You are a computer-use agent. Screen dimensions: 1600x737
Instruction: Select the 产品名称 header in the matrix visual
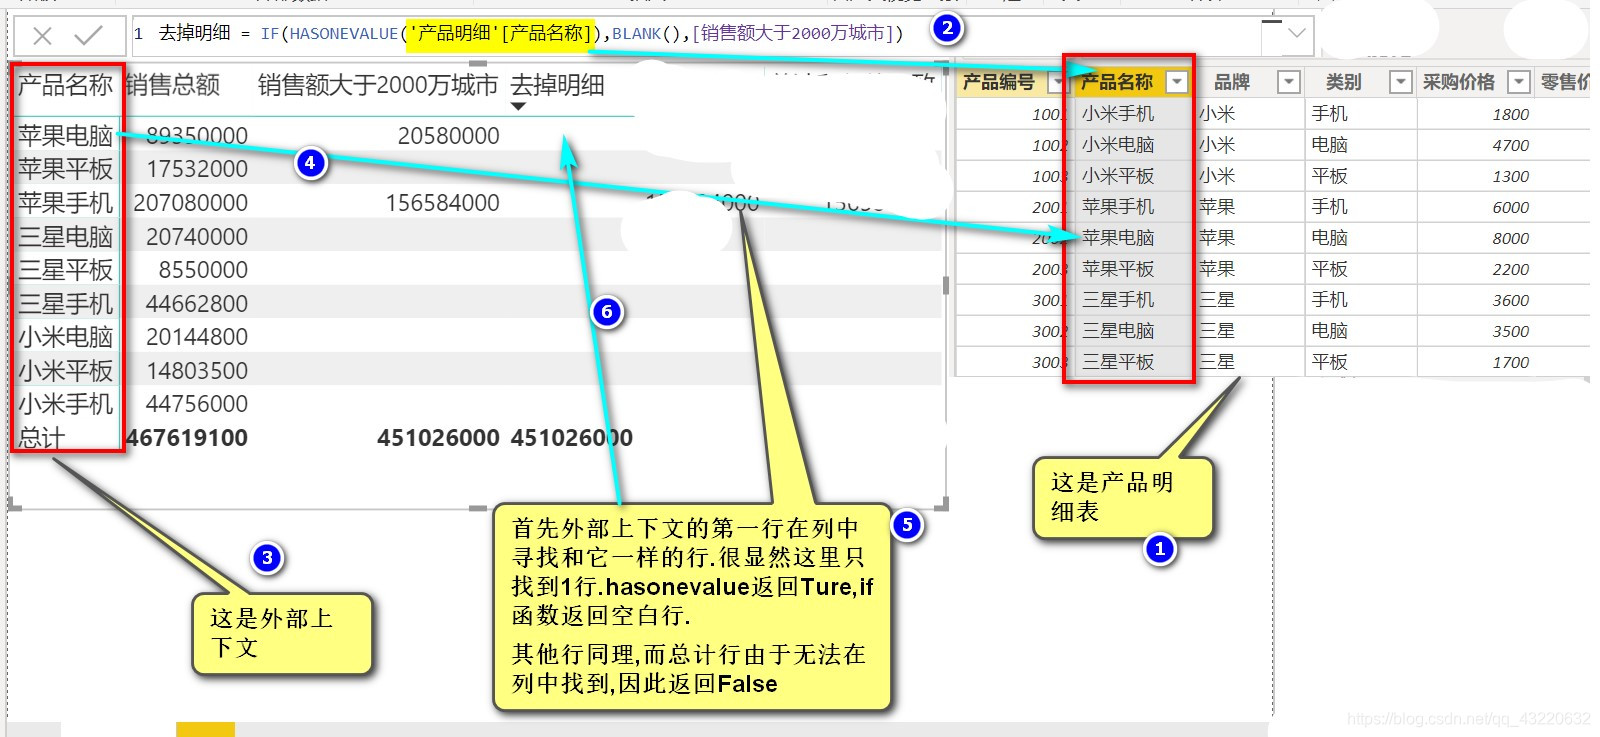click(65, 85)
